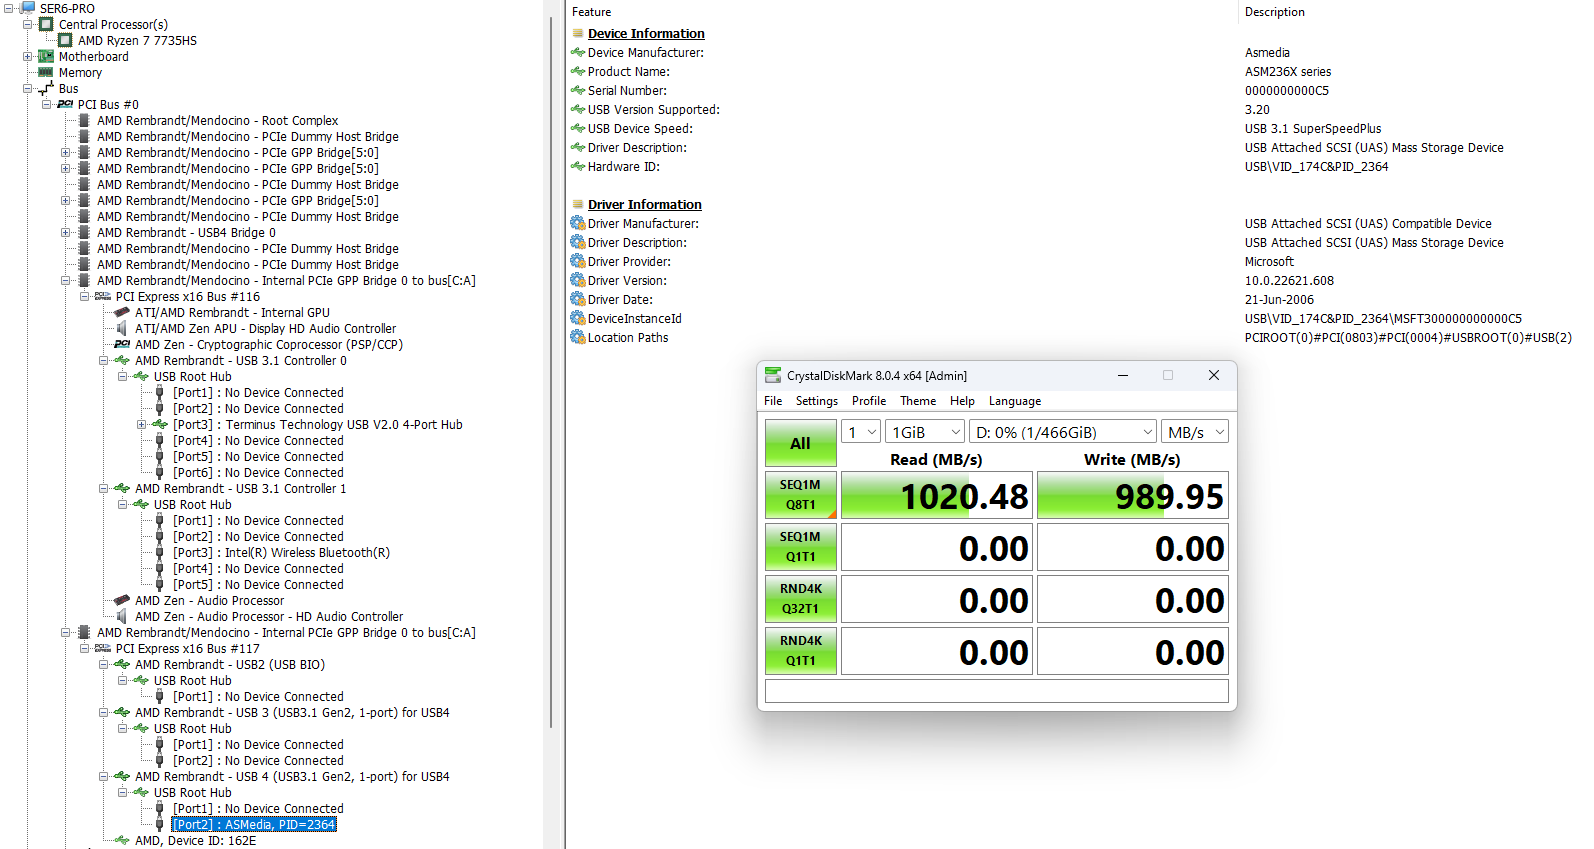Click the Driver Version gear icon

pos(577,280)
